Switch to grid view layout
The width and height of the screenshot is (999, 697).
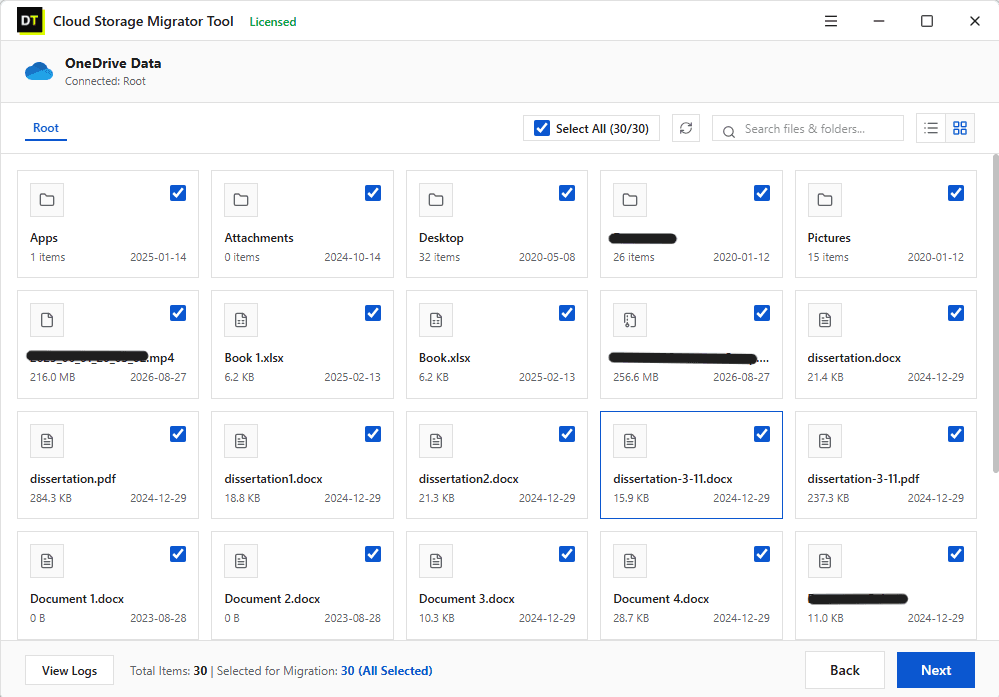click(959, 128)
